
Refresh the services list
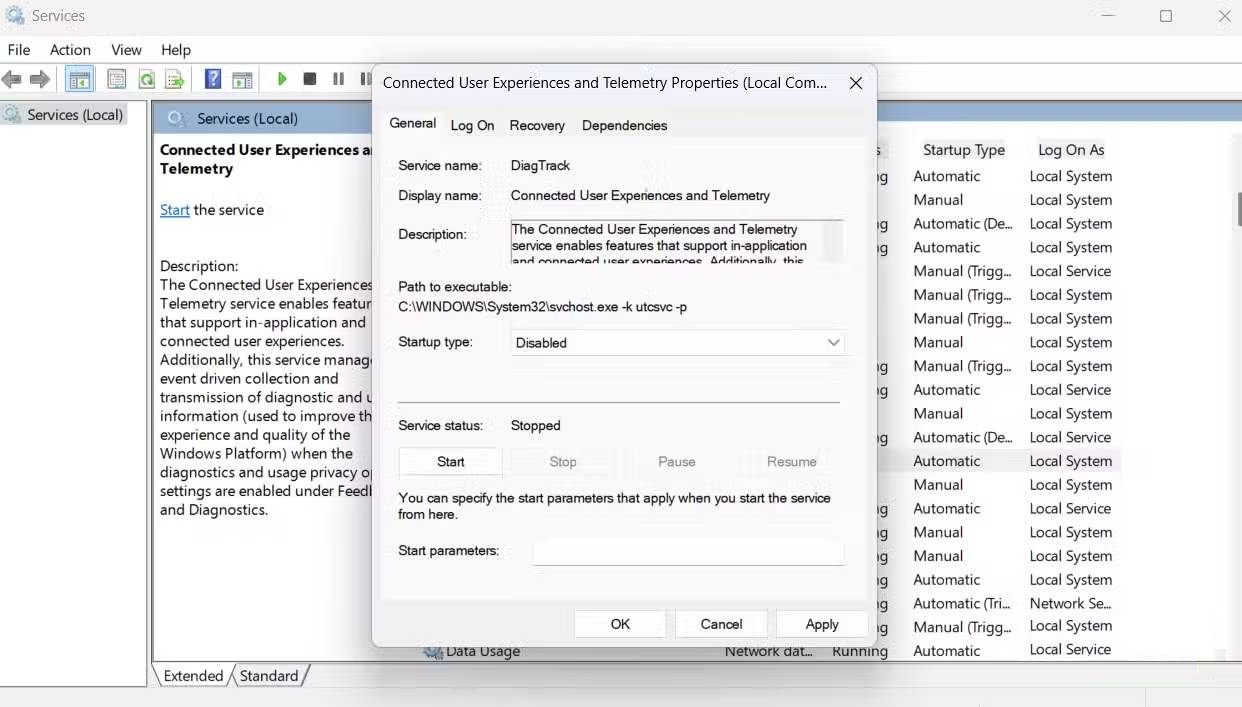pos(147,79)
